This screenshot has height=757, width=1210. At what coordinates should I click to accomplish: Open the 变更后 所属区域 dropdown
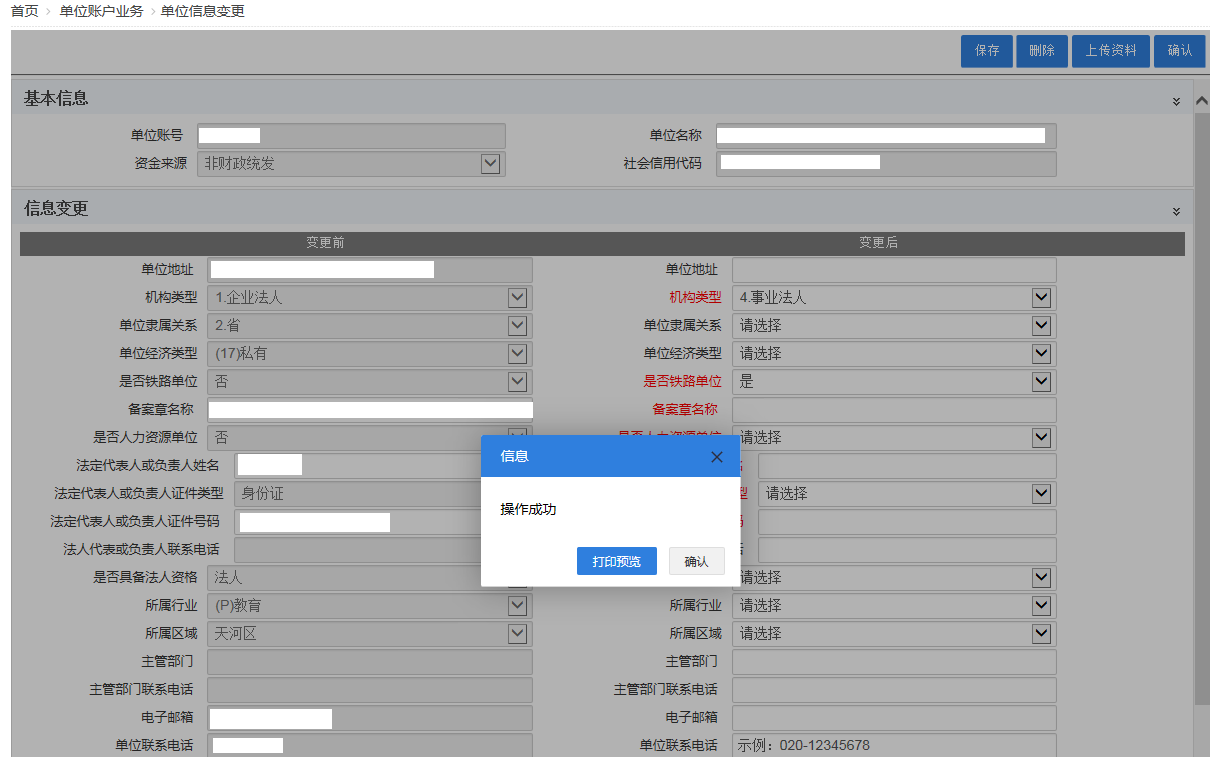(1041, 634)
